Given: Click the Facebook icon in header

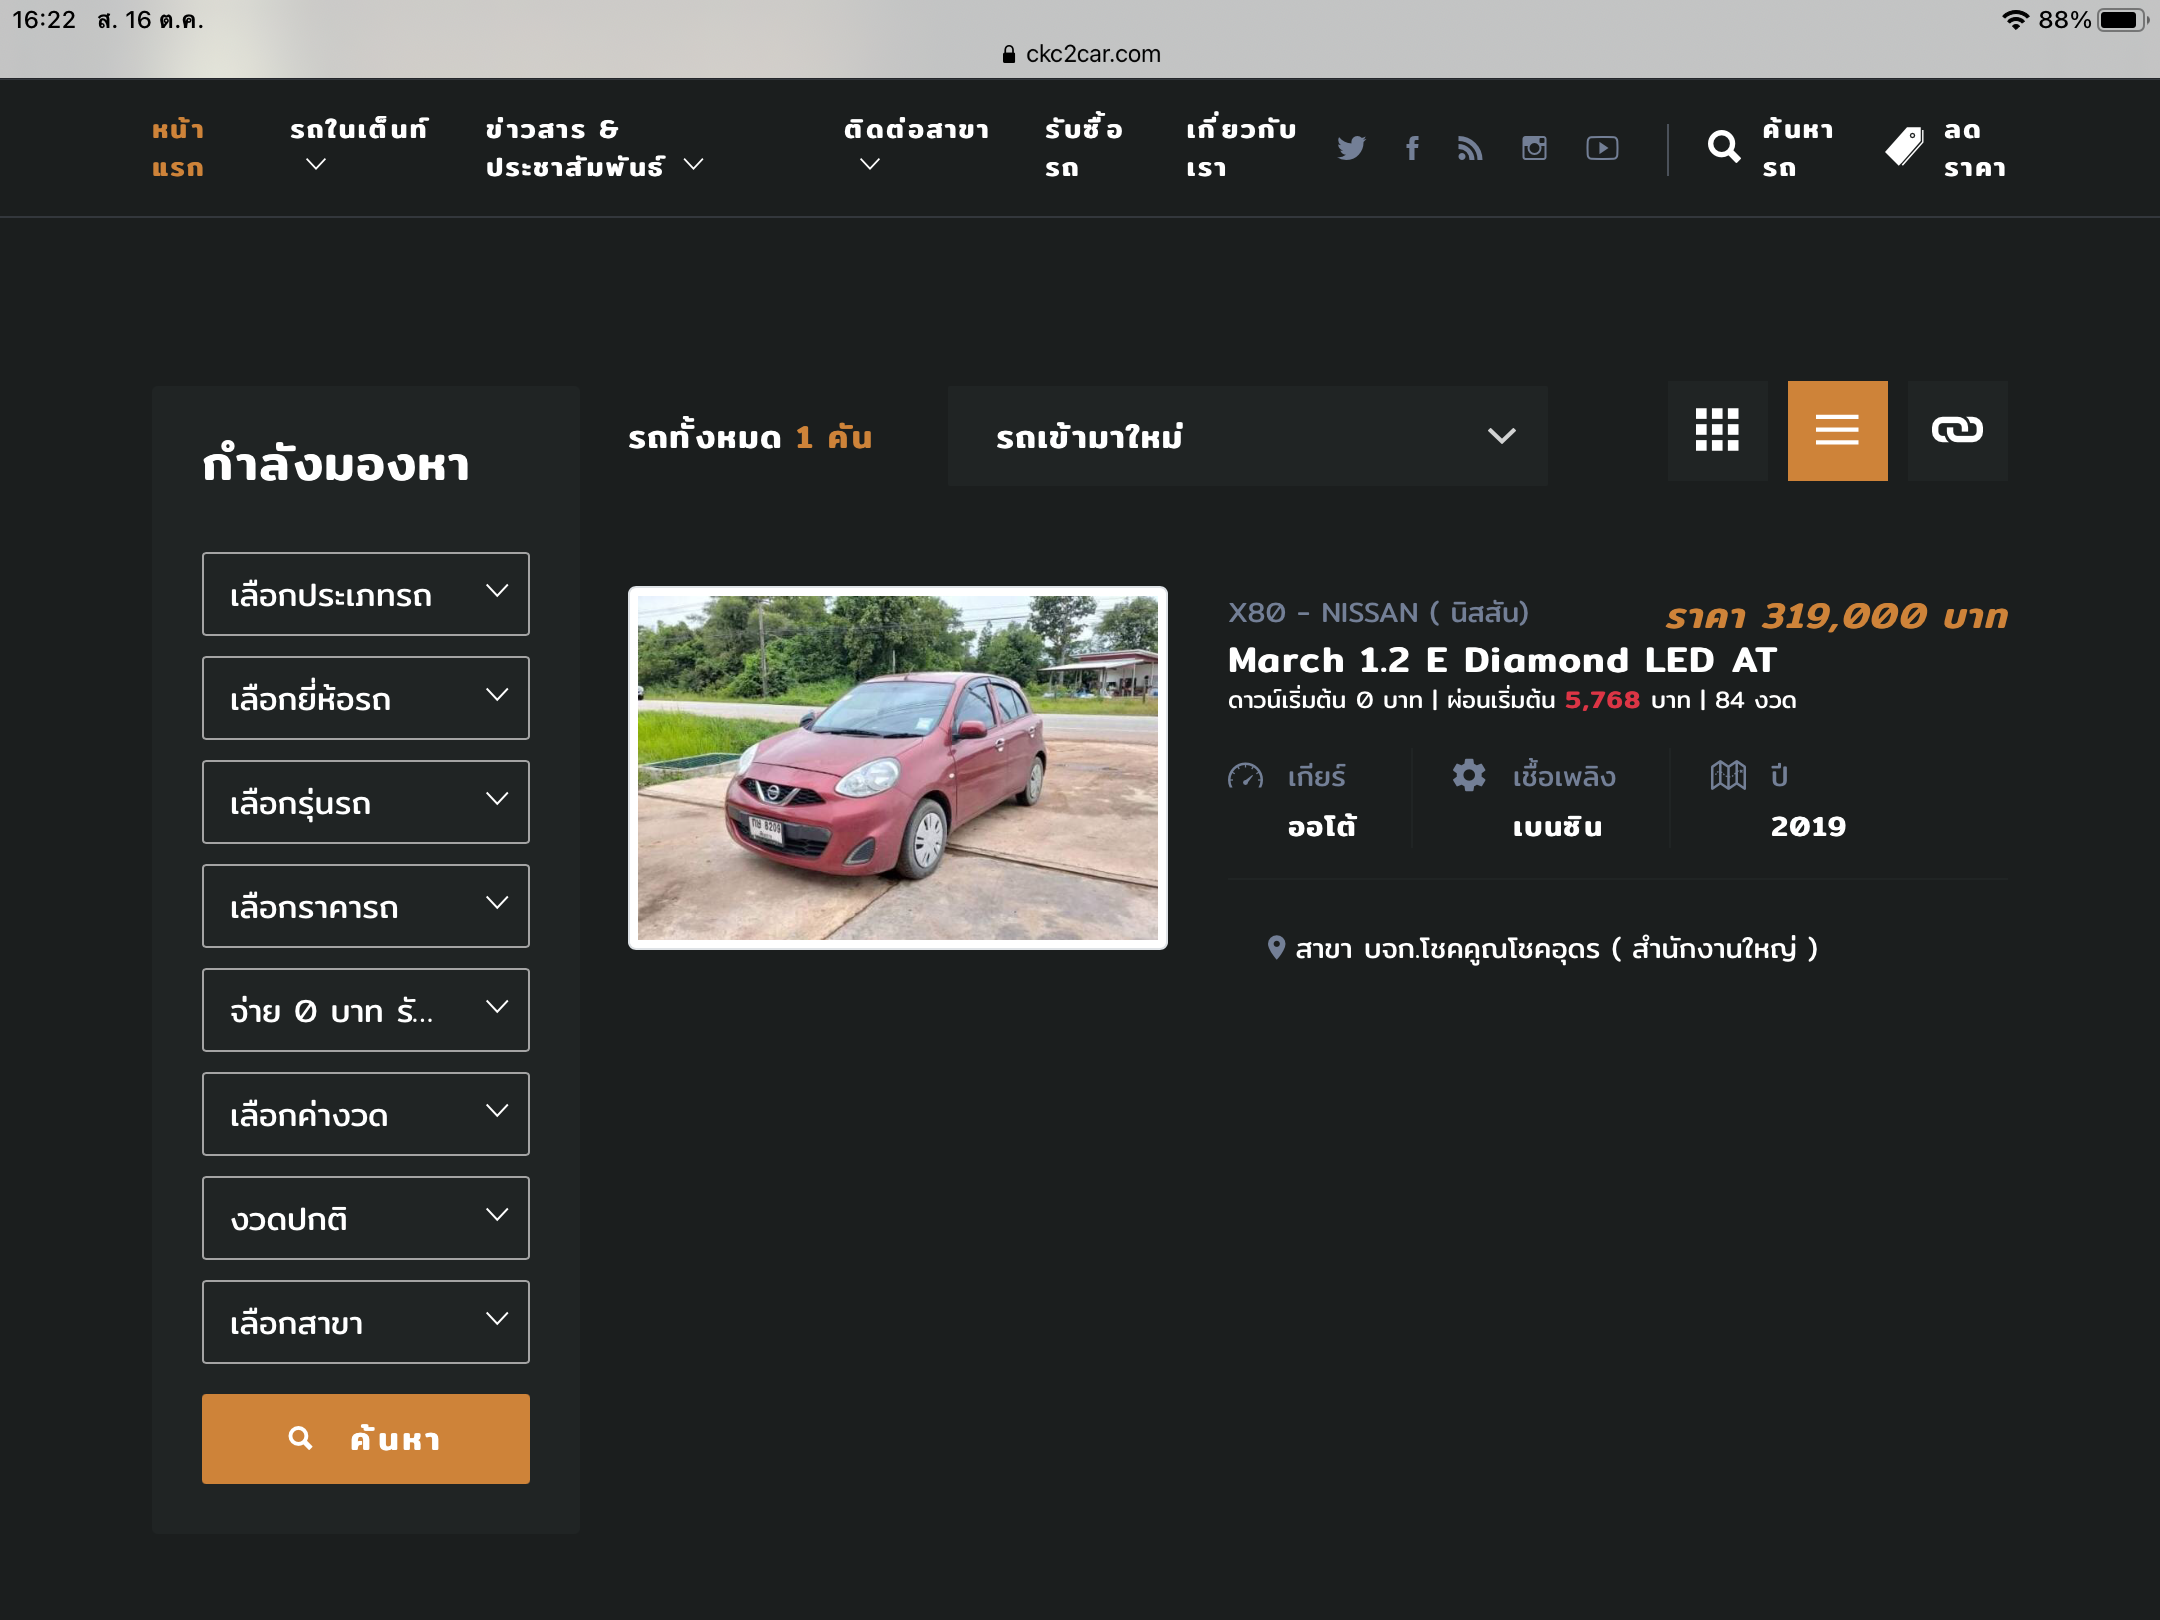Looking at the screenshot, I should [1412, 148].
